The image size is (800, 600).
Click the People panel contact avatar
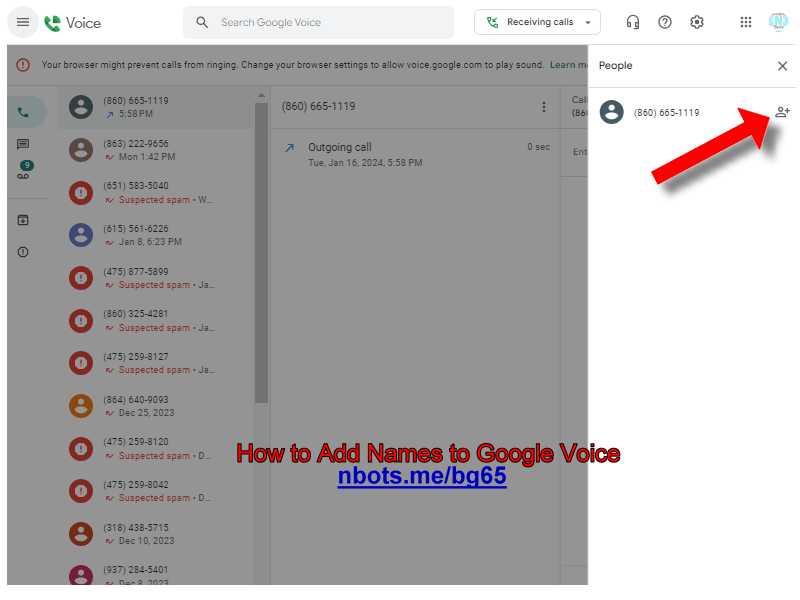611,112
